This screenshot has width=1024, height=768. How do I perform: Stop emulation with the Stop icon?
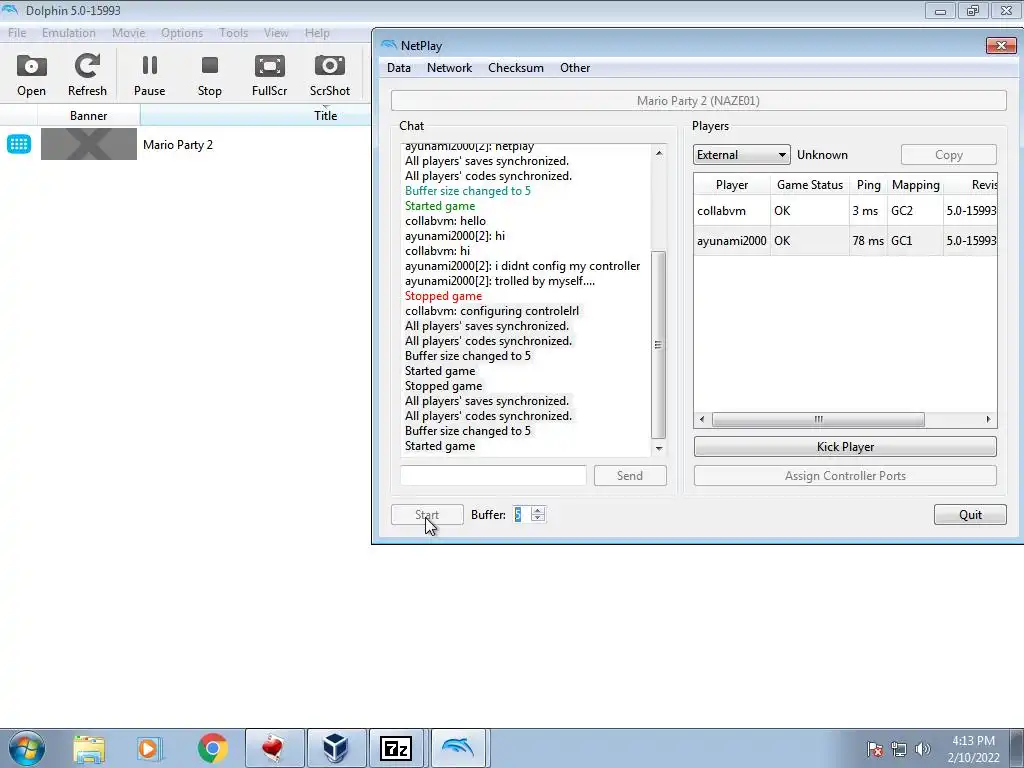210,75
